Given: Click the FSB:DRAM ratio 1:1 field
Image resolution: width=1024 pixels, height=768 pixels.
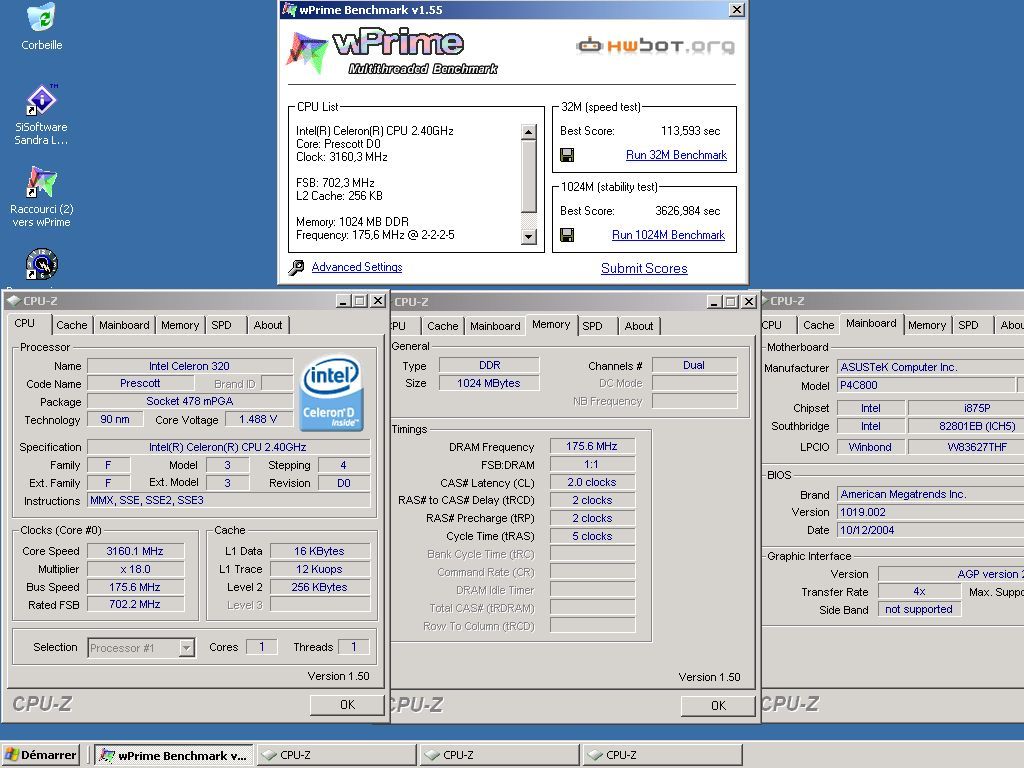Looking at the screenshot, I should [x=592, y=464].
